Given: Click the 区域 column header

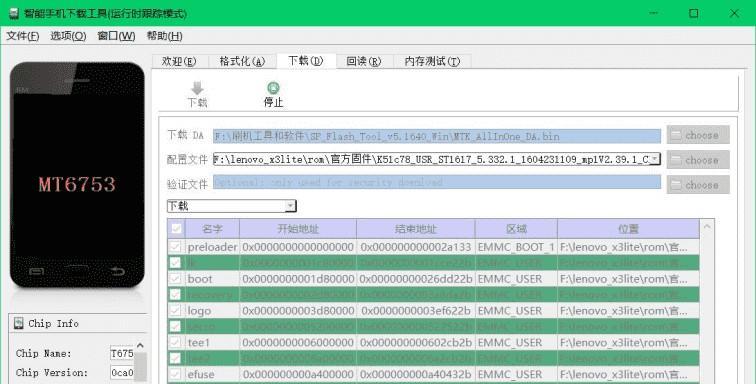Looking at the screenshot, I should click(516, 229).
